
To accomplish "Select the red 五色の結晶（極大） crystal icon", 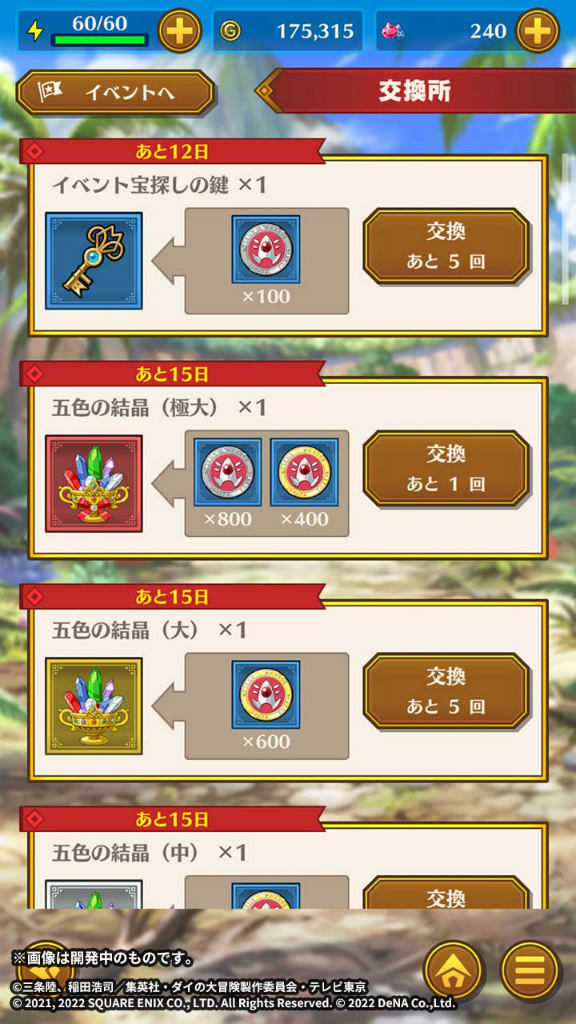I will tap(94, 483).
